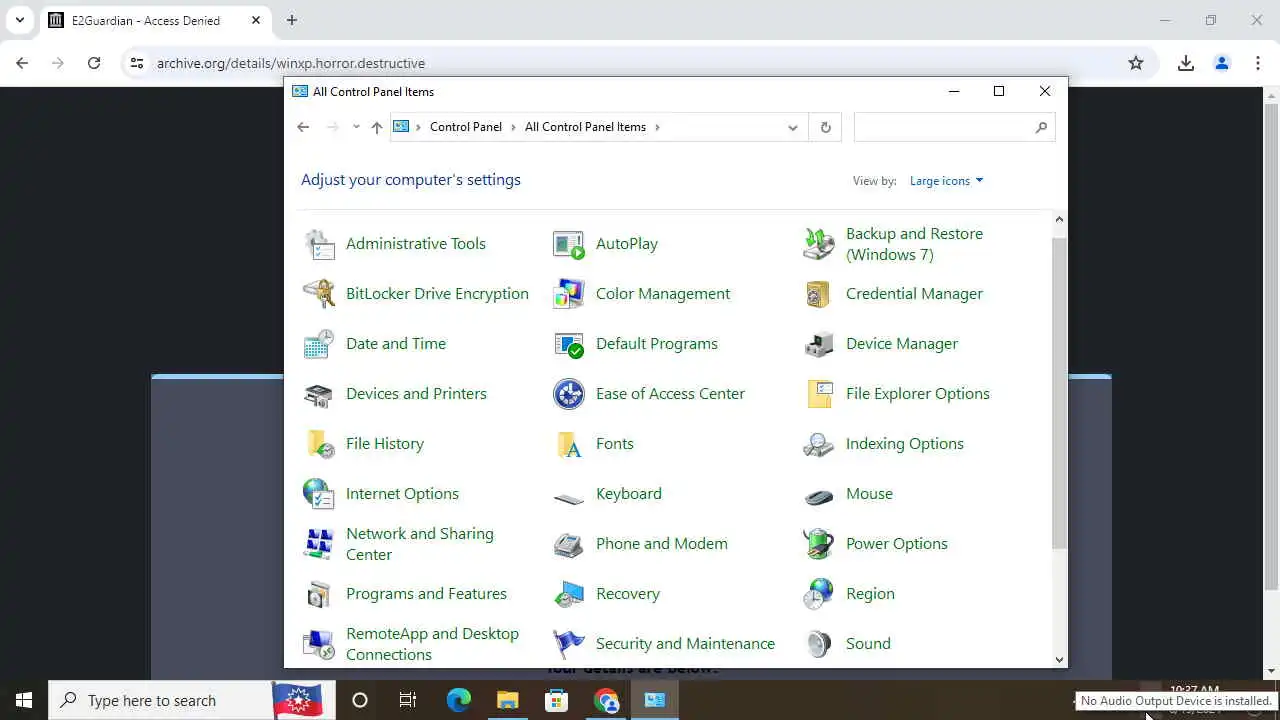Open Color Management icon
Viewport: 1280px width, 720px height.
pos(569,294)
